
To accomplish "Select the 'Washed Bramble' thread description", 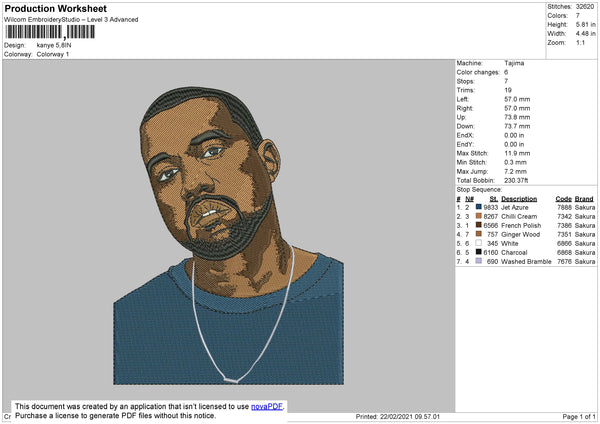I will tap(526, 262).
